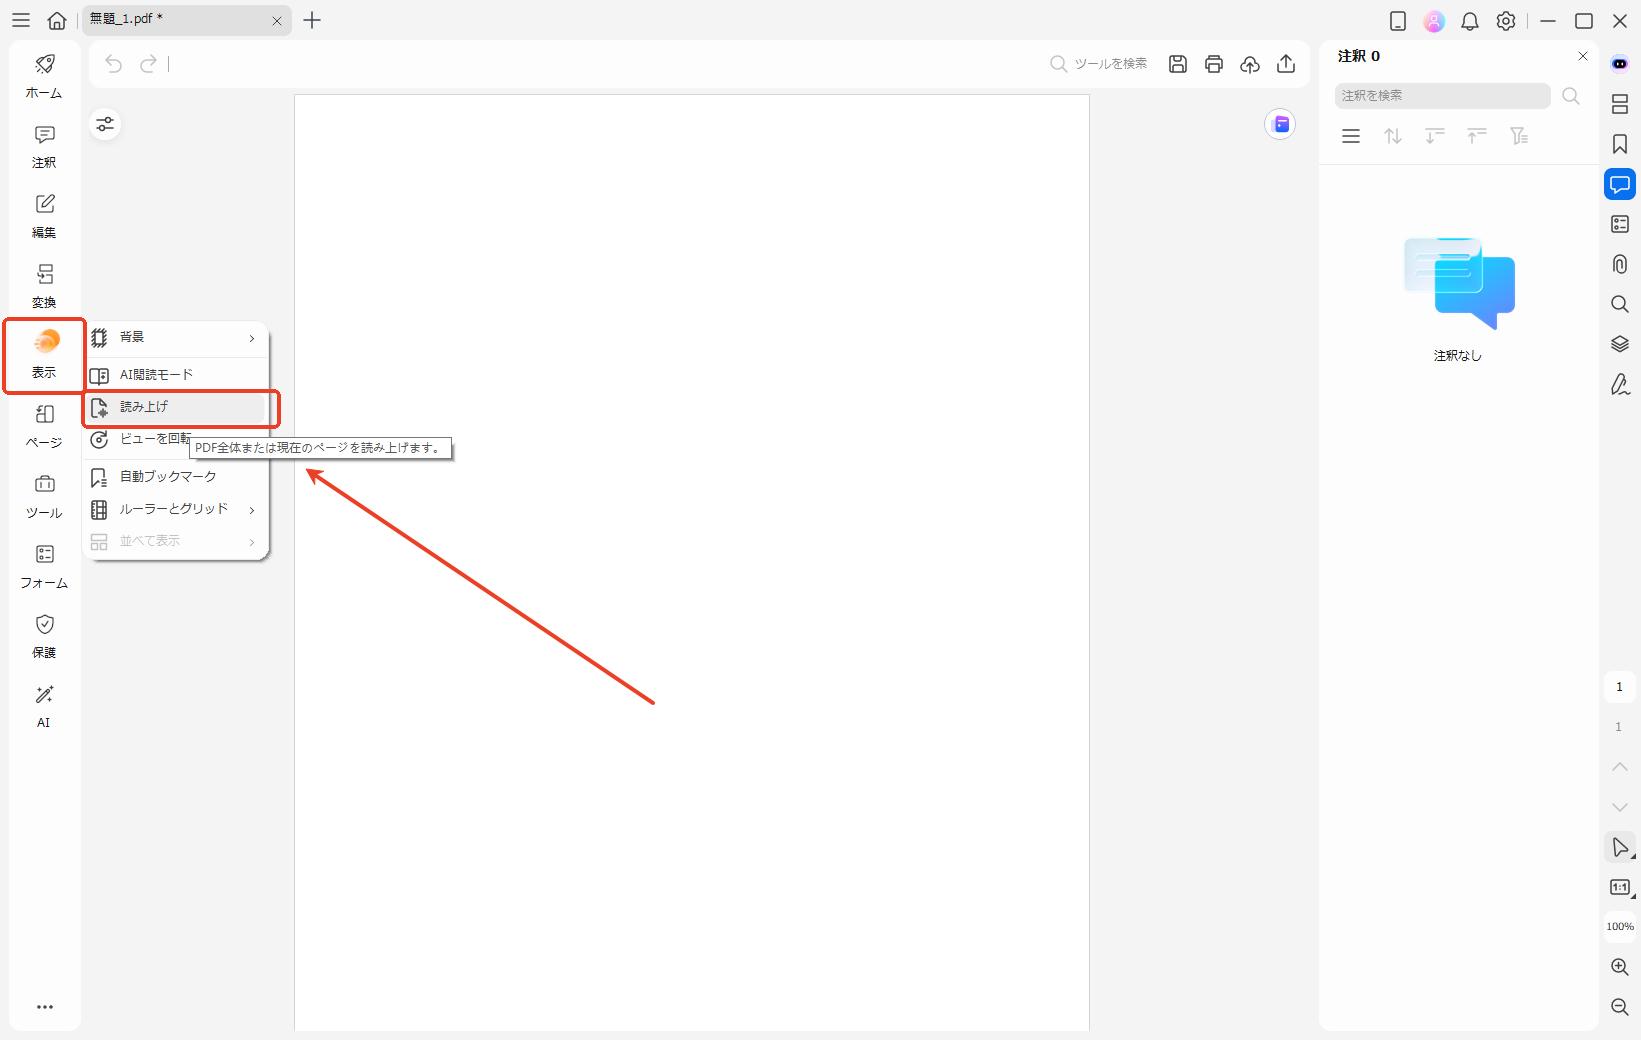Click the print icon

(x=1214, y=64)
